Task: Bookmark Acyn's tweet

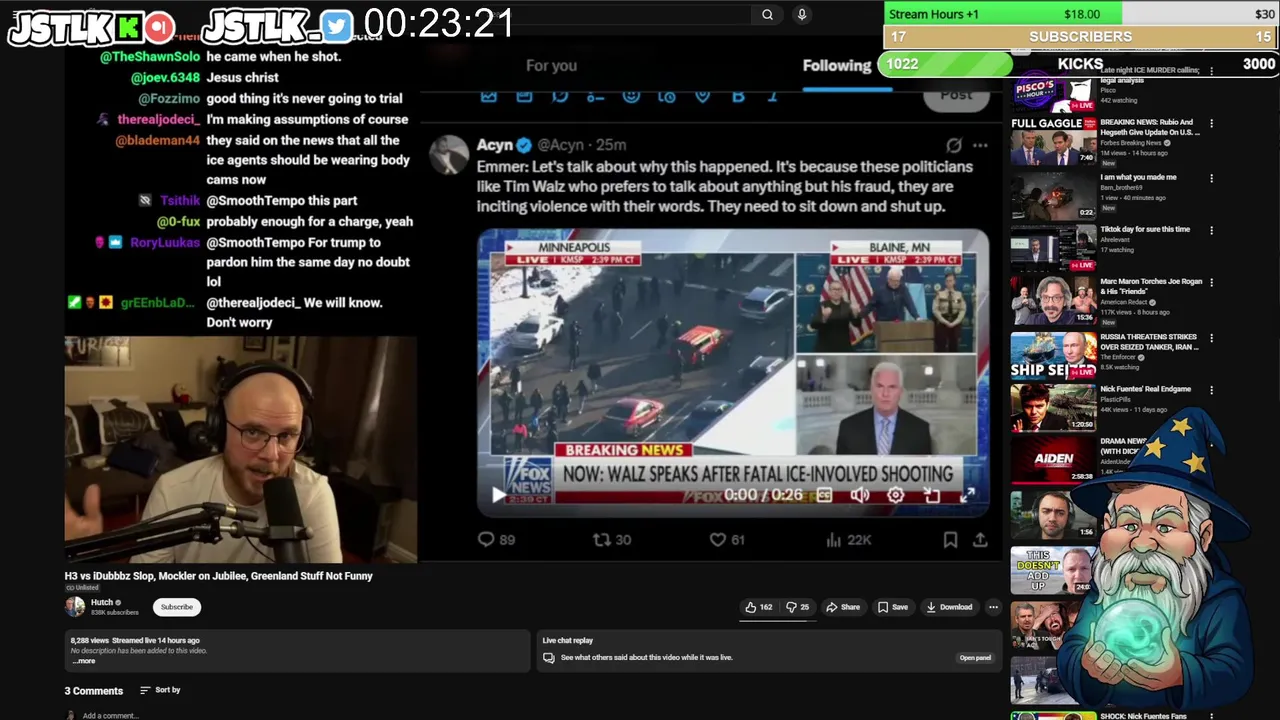Action: click(x=950, y=539)
